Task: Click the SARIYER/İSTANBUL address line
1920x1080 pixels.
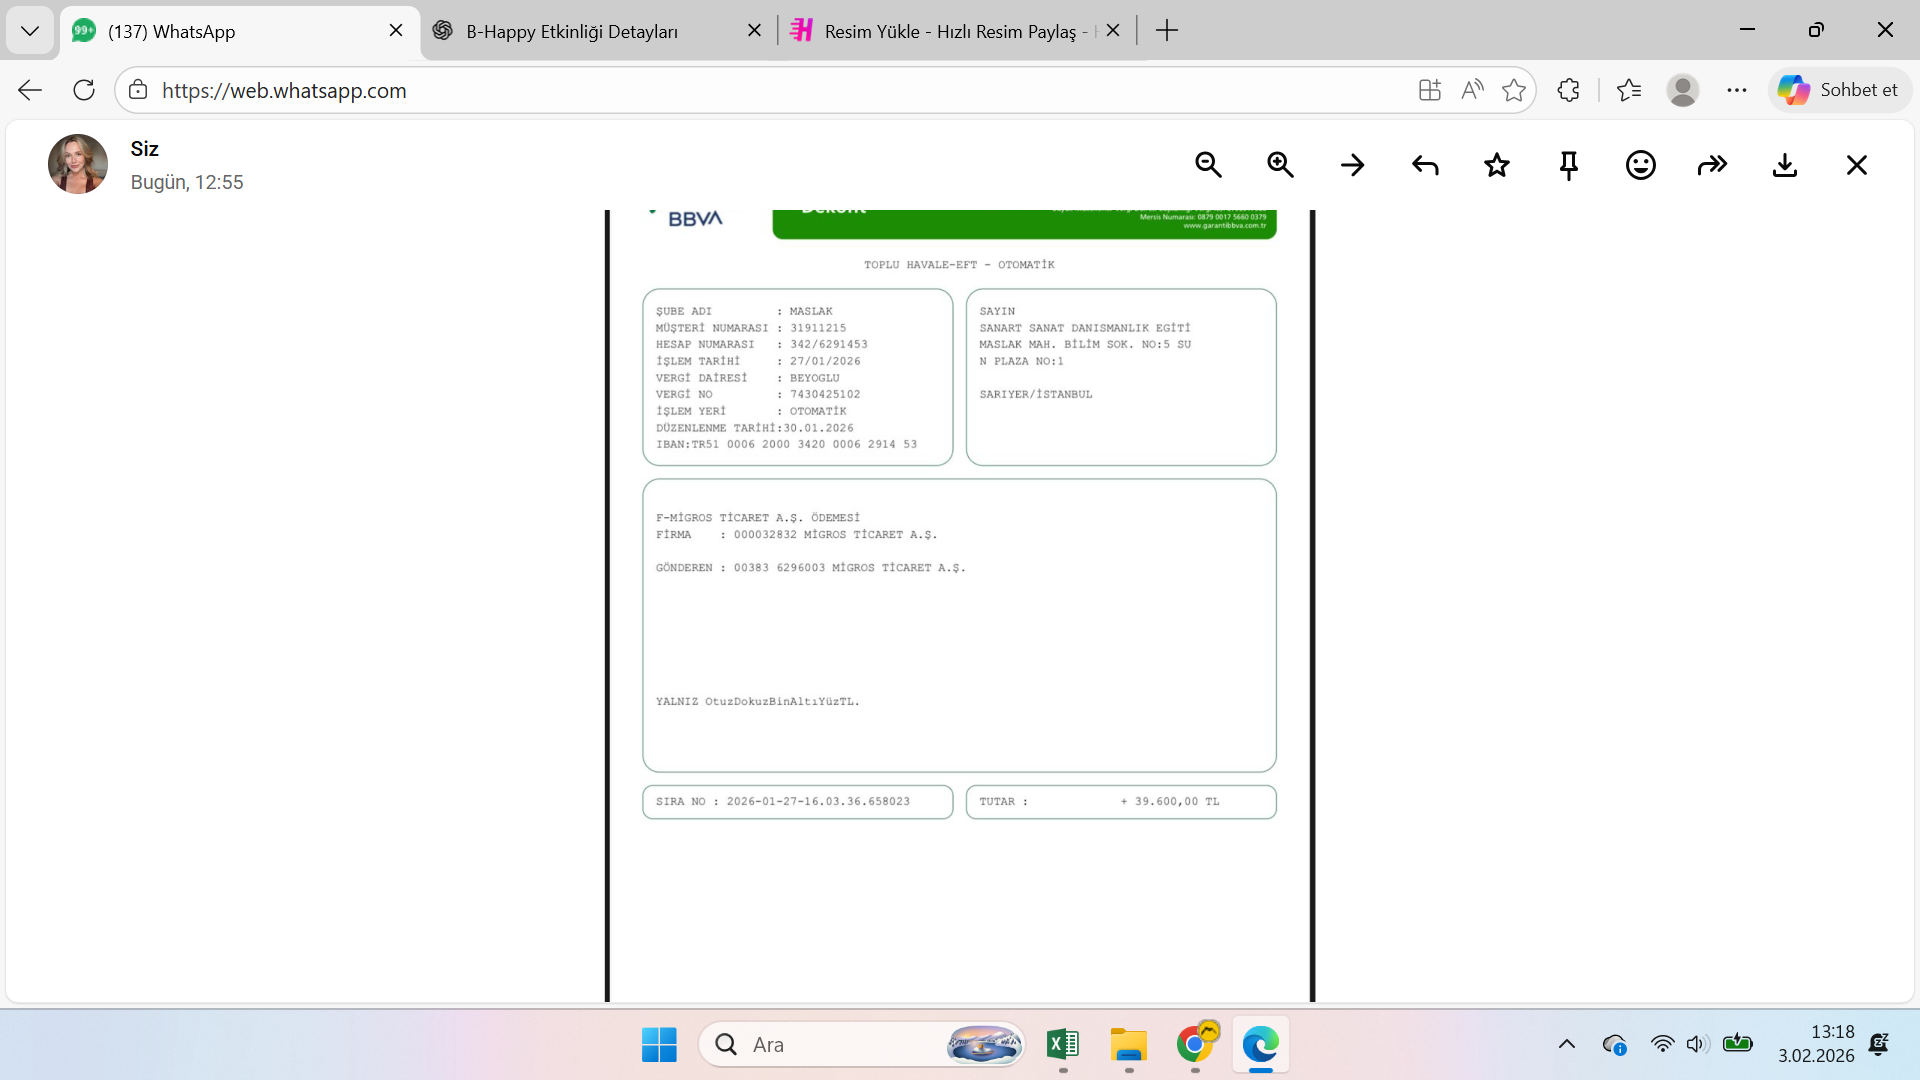Action: click(1036, 394)
